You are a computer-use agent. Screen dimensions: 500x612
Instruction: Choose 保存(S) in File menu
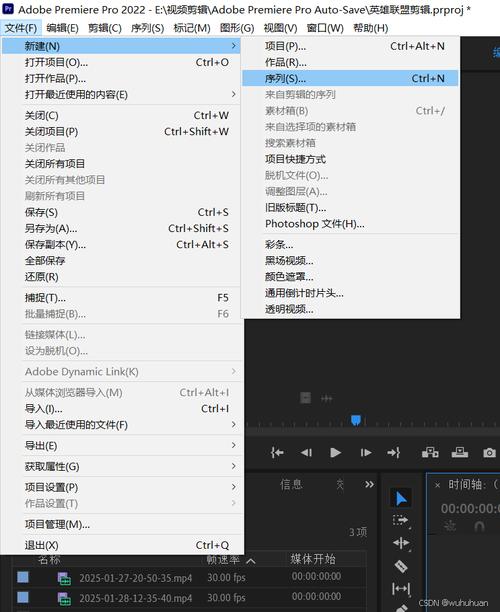(x=121, y=212)
